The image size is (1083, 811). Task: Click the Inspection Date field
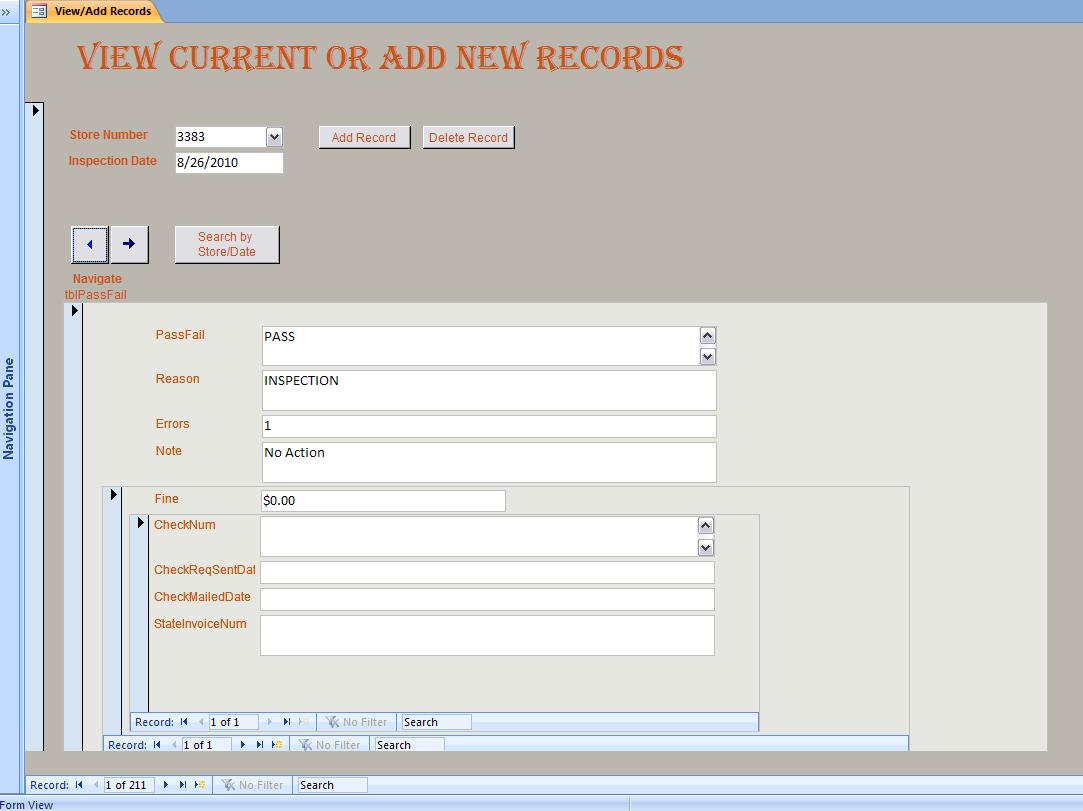tap(229, 162)
